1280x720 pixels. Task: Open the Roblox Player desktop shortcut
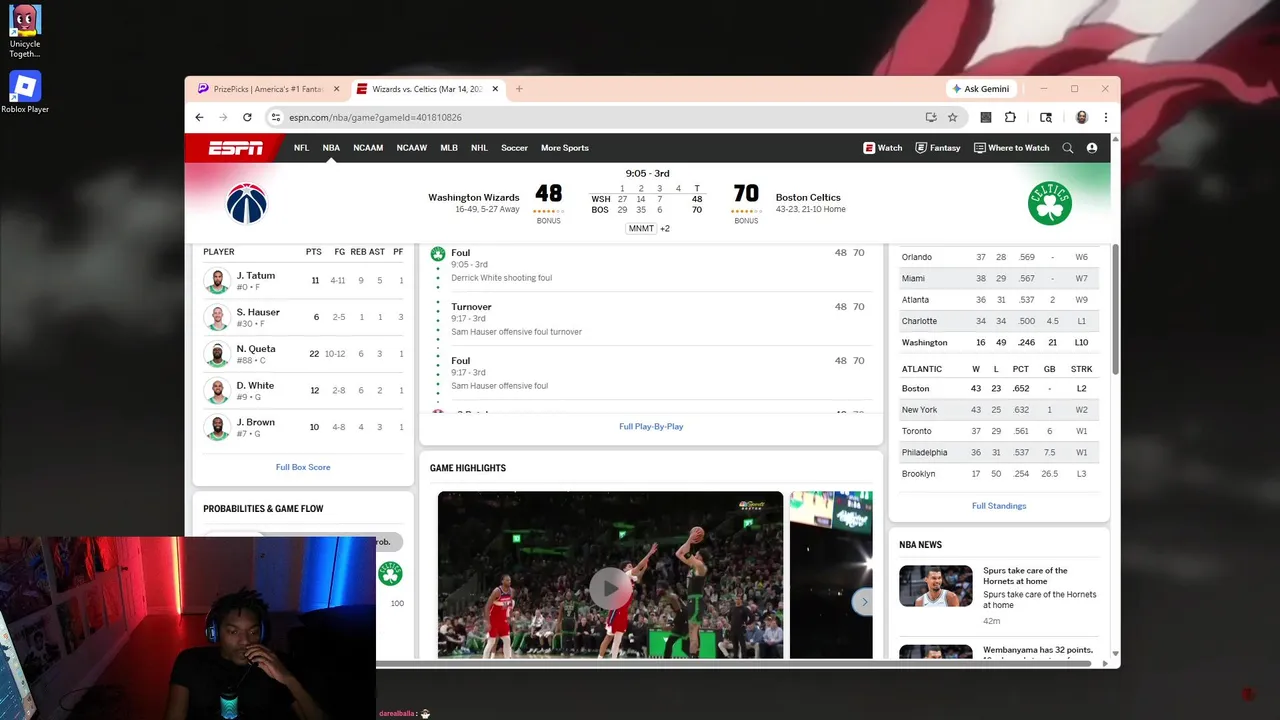click(25, 92)
